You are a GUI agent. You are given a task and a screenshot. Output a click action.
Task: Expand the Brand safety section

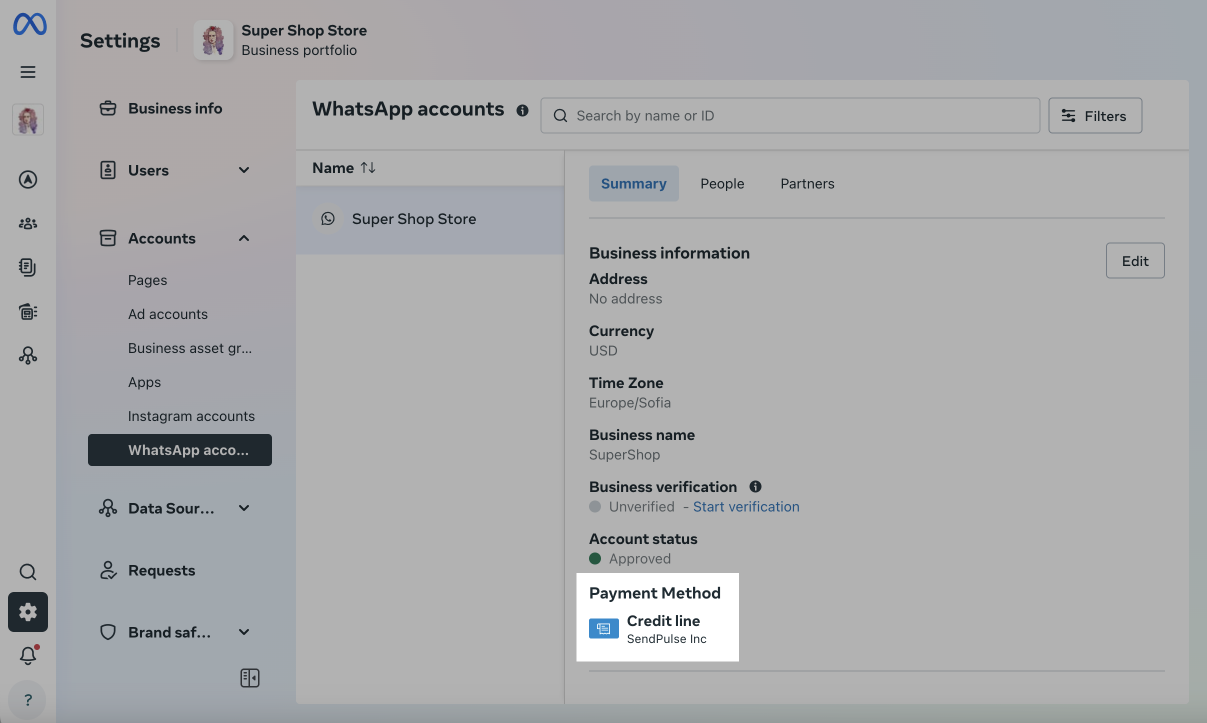coord(244,632)
